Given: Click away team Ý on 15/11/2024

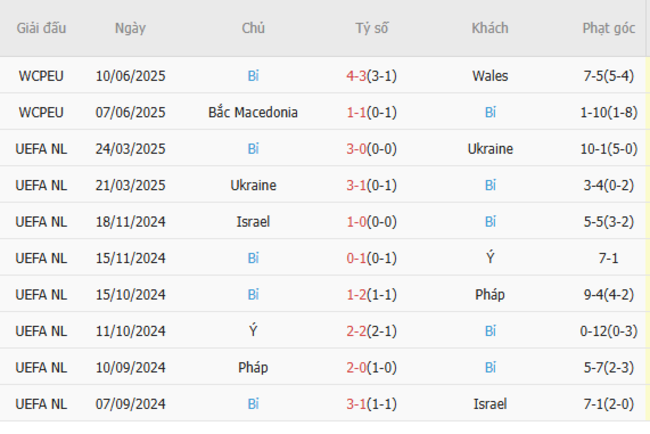Looking at the screenshot, I should tap(490, 258).
